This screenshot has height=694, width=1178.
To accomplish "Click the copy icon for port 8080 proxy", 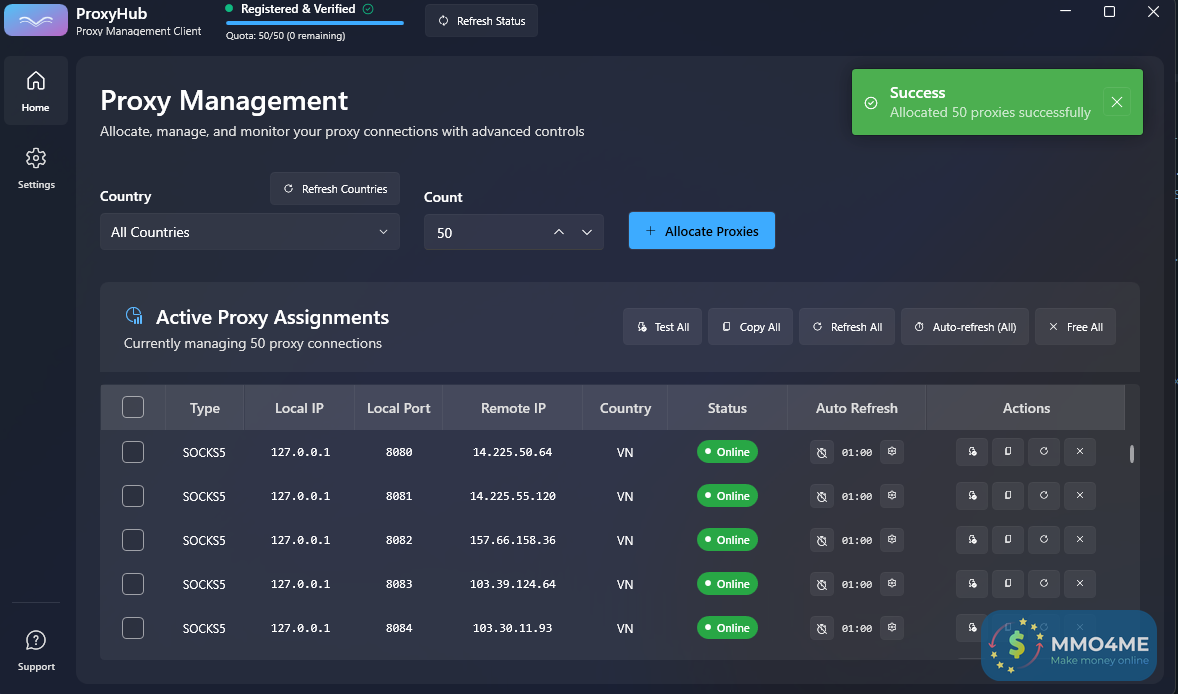I will coord(1008,452).
